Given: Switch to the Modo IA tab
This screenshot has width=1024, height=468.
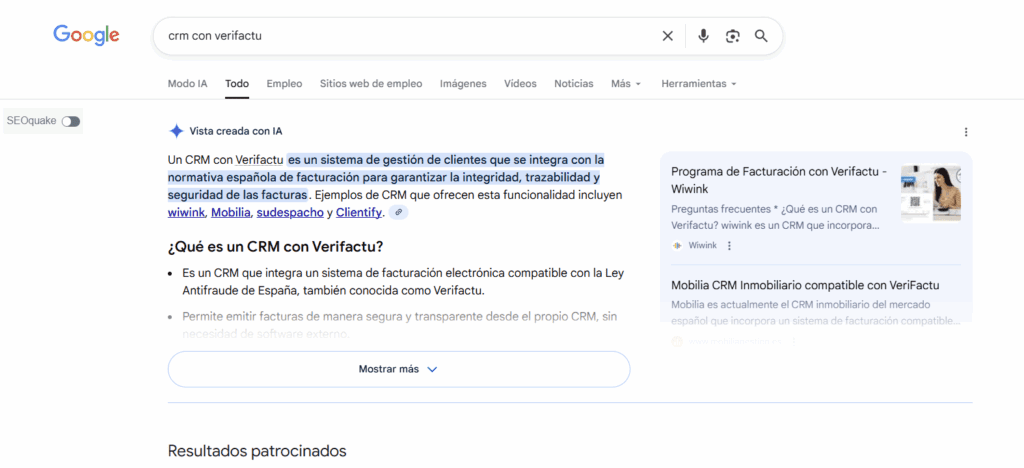Looking at the screenshot, I should click(187, 84).
